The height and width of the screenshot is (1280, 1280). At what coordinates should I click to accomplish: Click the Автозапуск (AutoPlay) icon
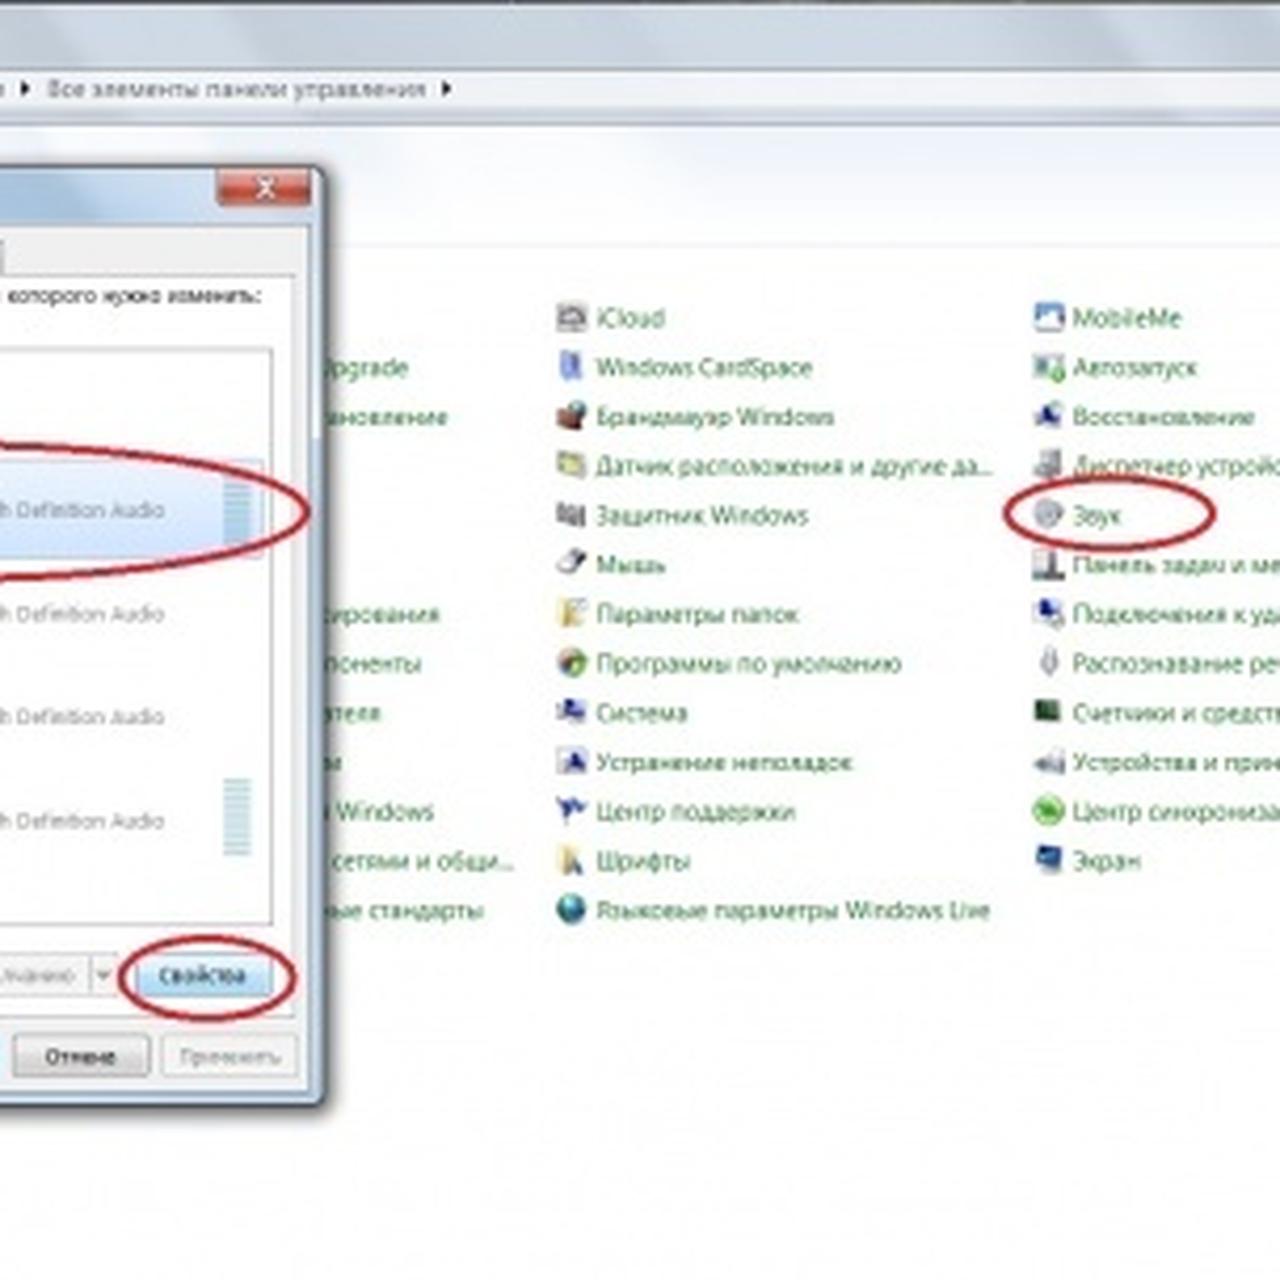(1047, 367)
